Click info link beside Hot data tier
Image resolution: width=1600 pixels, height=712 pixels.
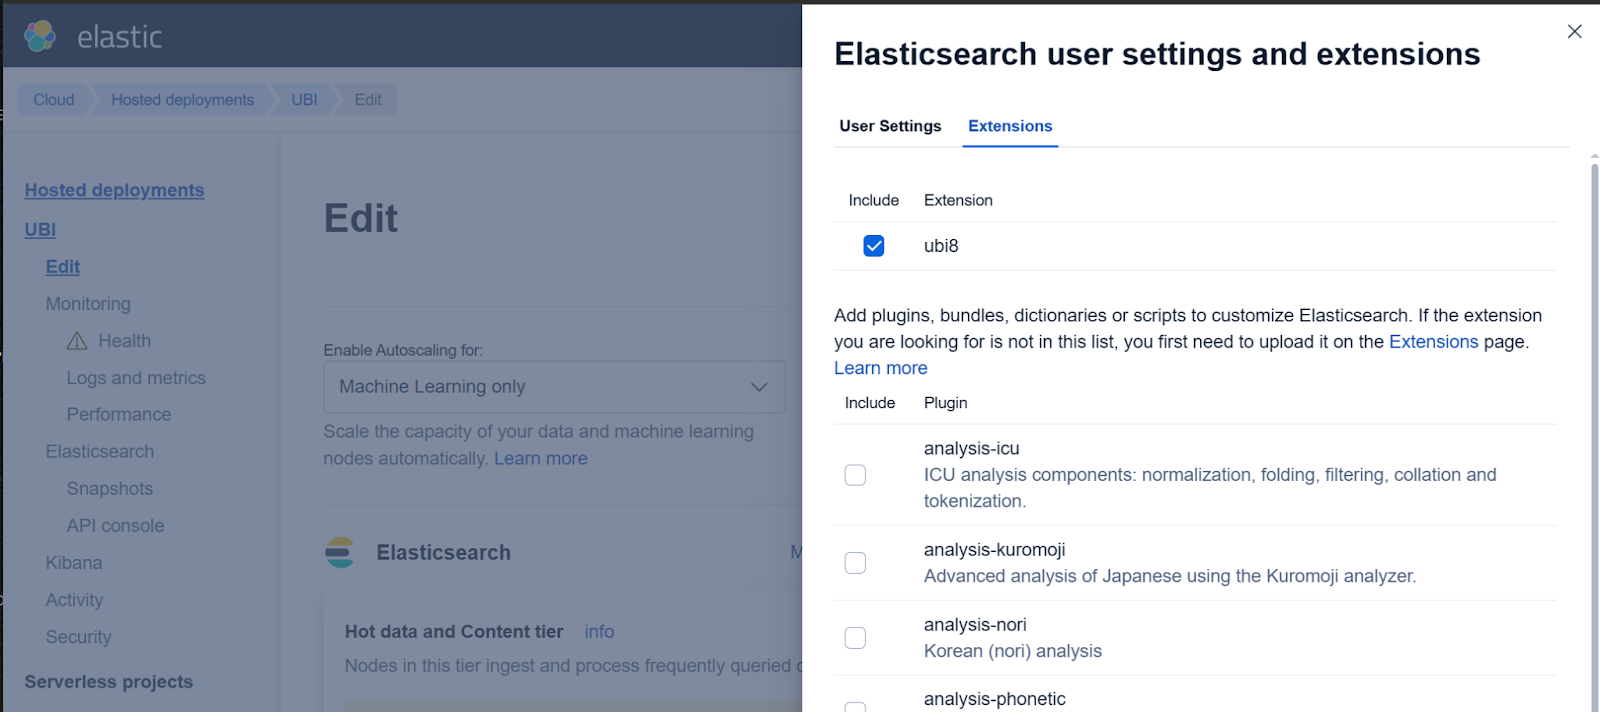point(599,632)
